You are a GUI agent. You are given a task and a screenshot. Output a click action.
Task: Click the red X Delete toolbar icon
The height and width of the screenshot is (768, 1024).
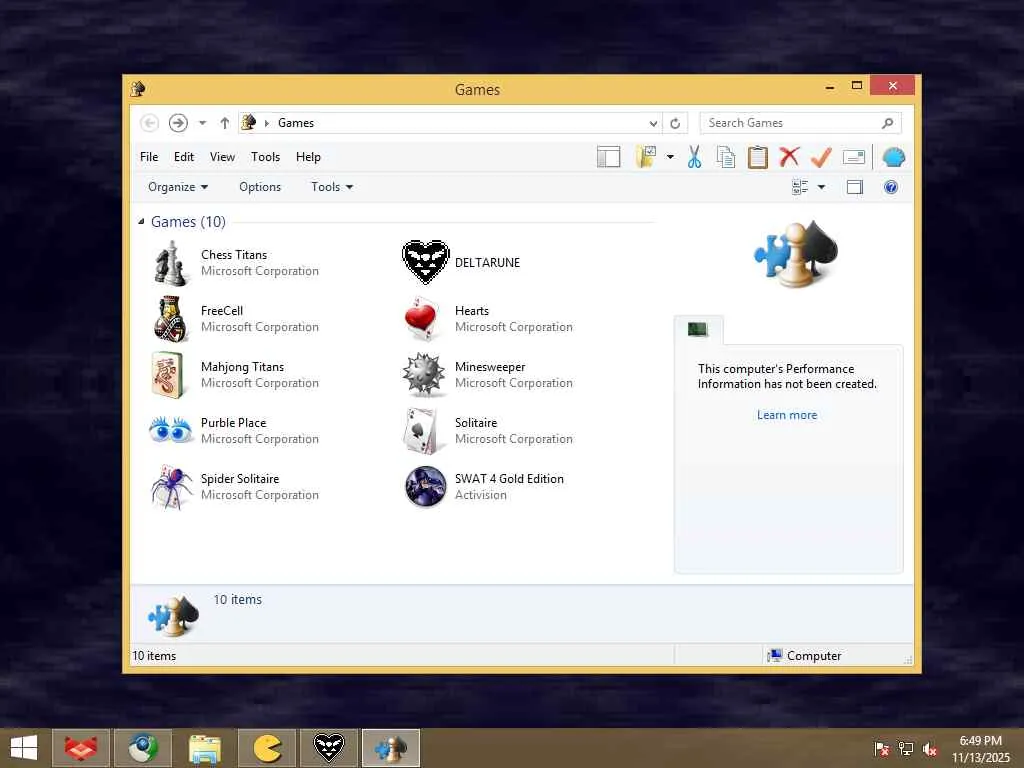pos(790,157)
